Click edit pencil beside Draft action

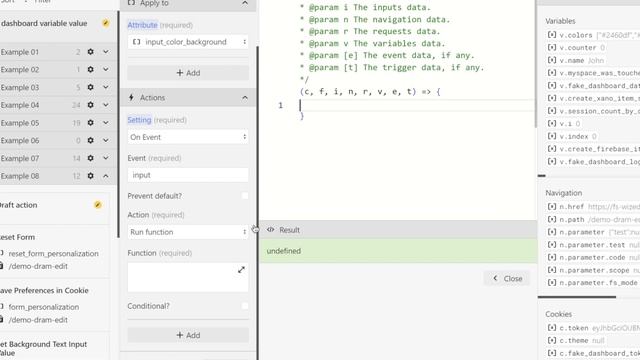(98, 205)
